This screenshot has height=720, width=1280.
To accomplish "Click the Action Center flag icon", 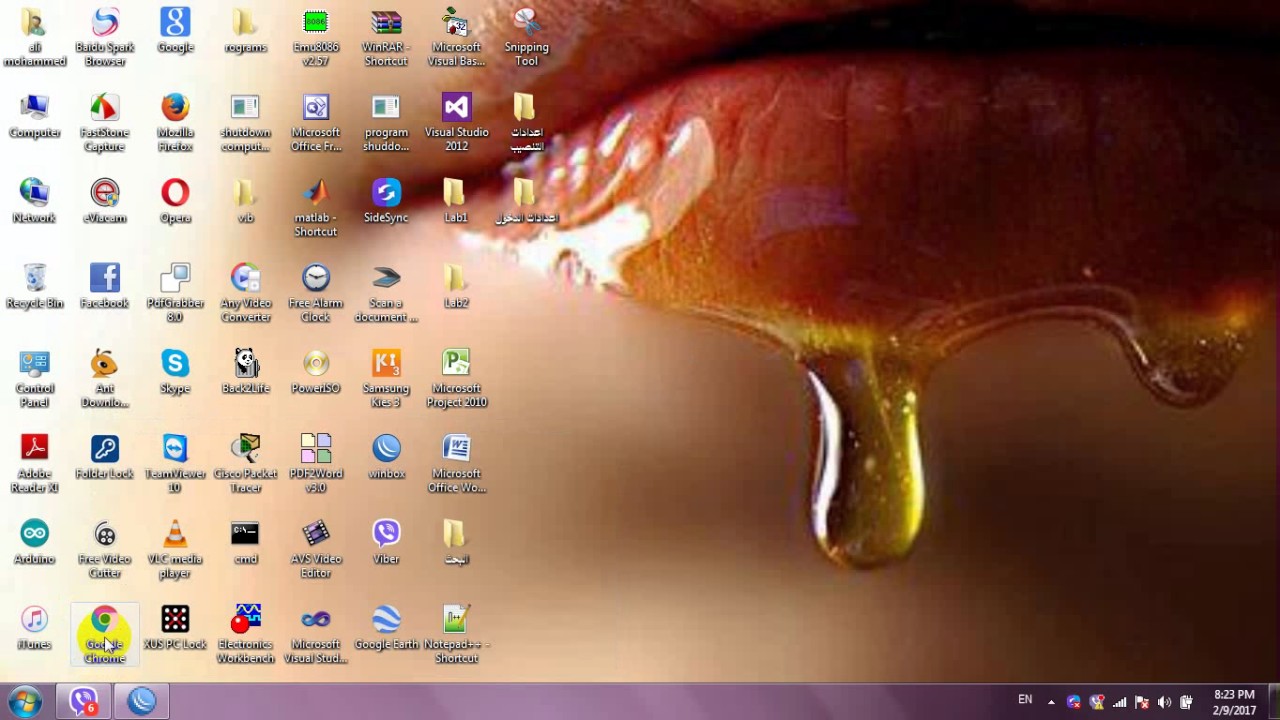I will pyautogui.click(x=1141, y=702).
